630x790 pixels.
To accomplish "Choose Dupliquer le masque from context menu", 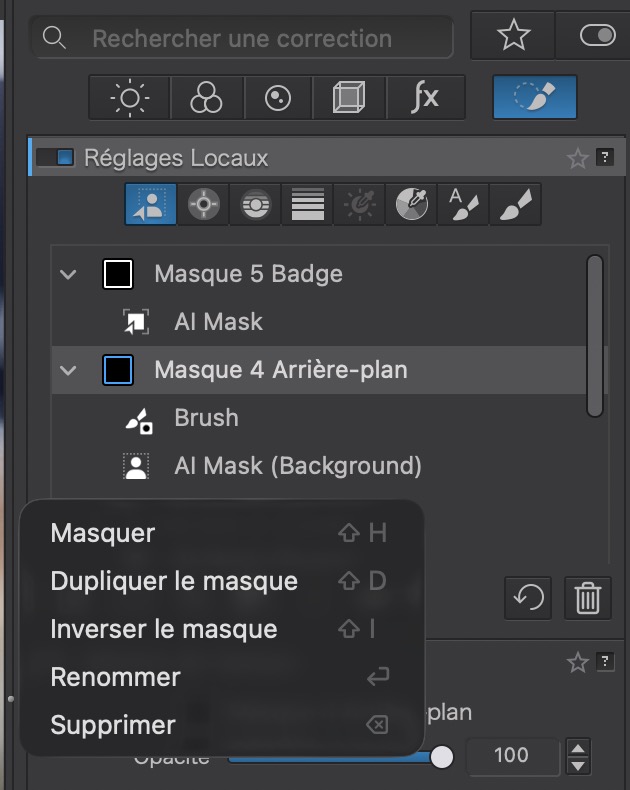I will (x=174, y=581).
